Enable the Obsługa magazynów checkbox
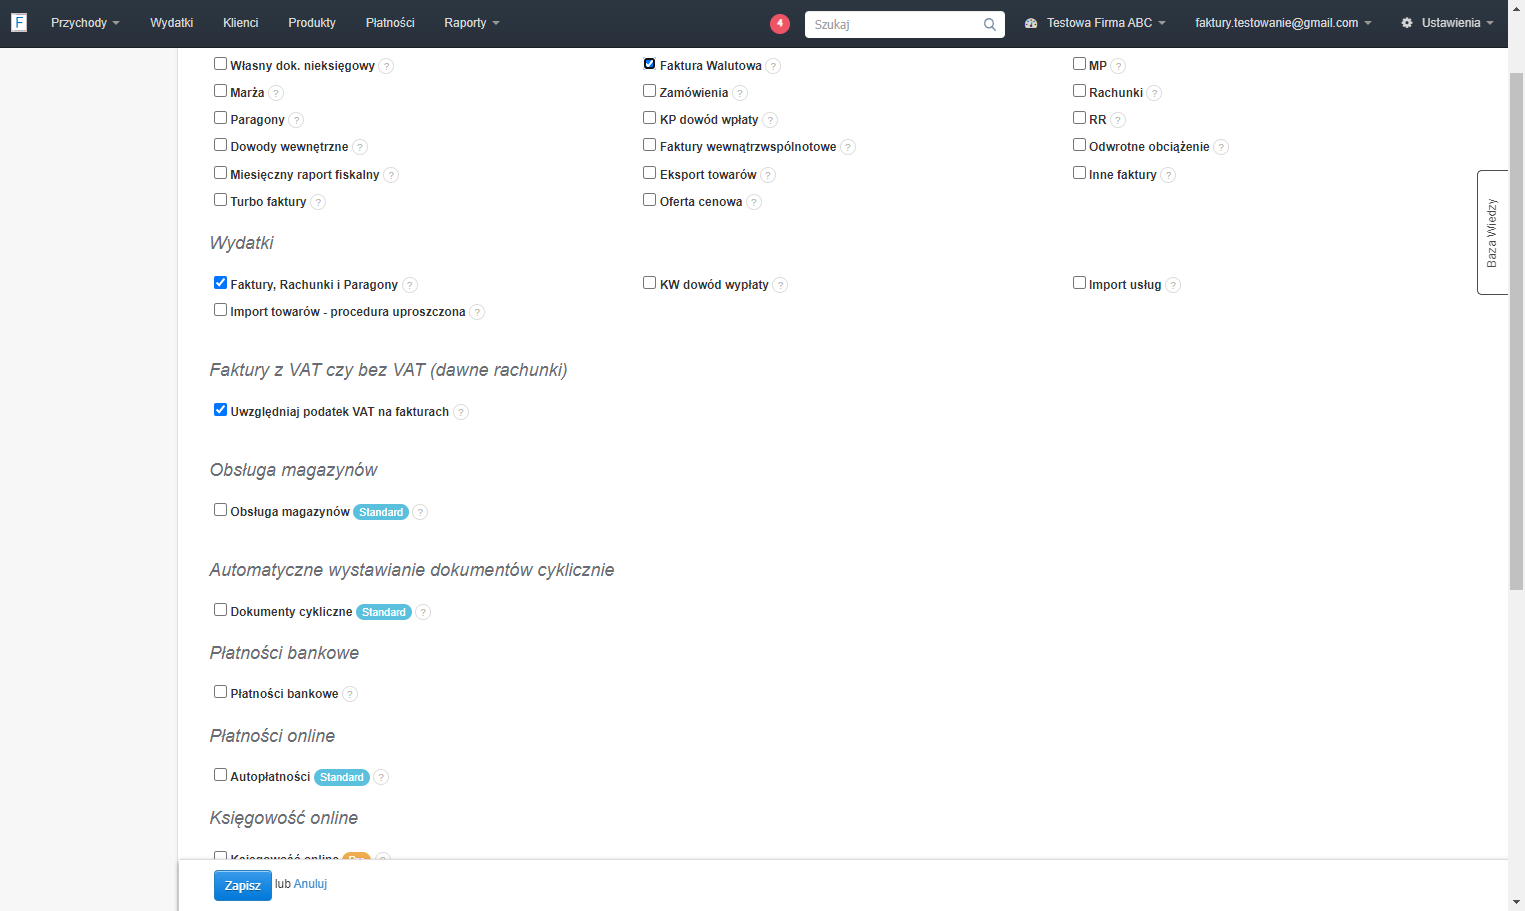Image resolution: width=1525 pixels, height=911 pixels. click(220, 510)
